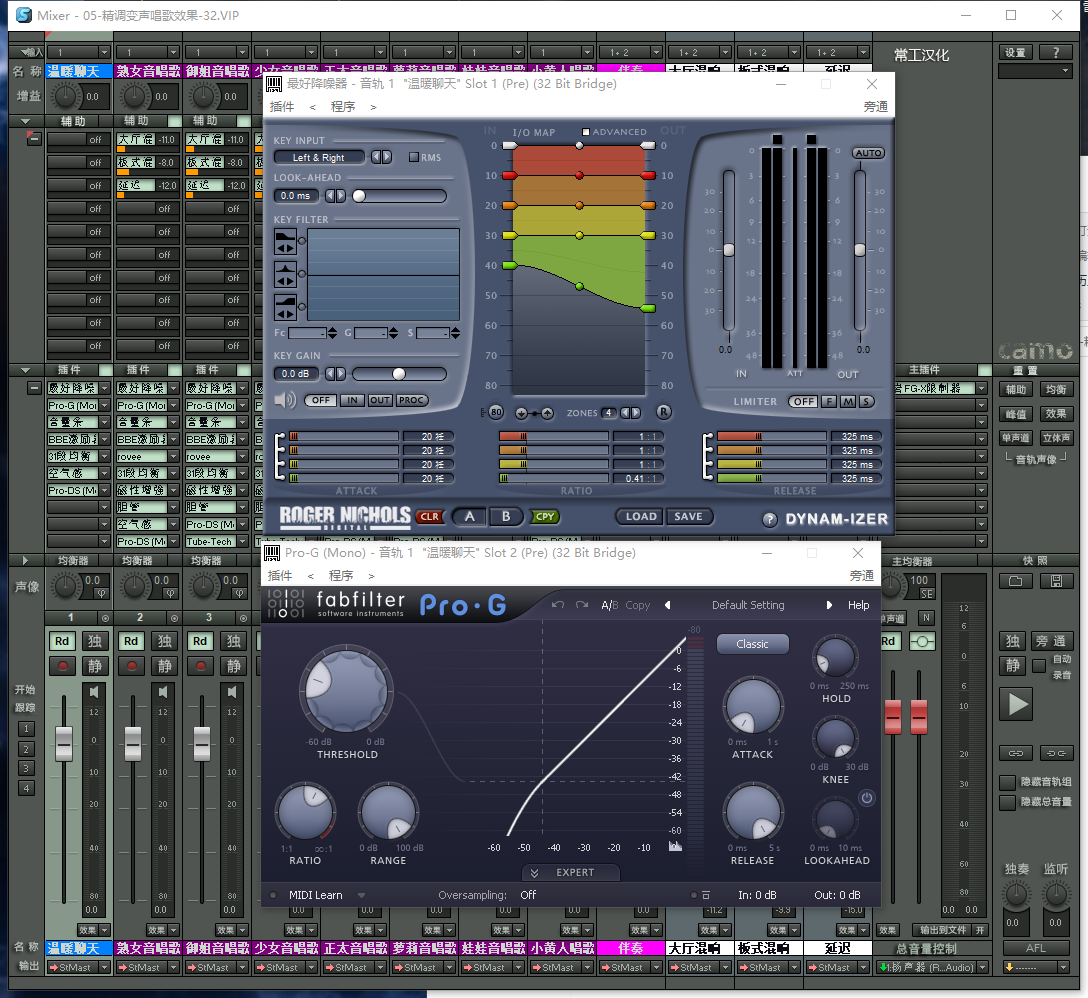Image resolution: width=1088 pixels, height=998 pixels.
Task: Invert phase on channel 1 pan section
Action: 101,593
